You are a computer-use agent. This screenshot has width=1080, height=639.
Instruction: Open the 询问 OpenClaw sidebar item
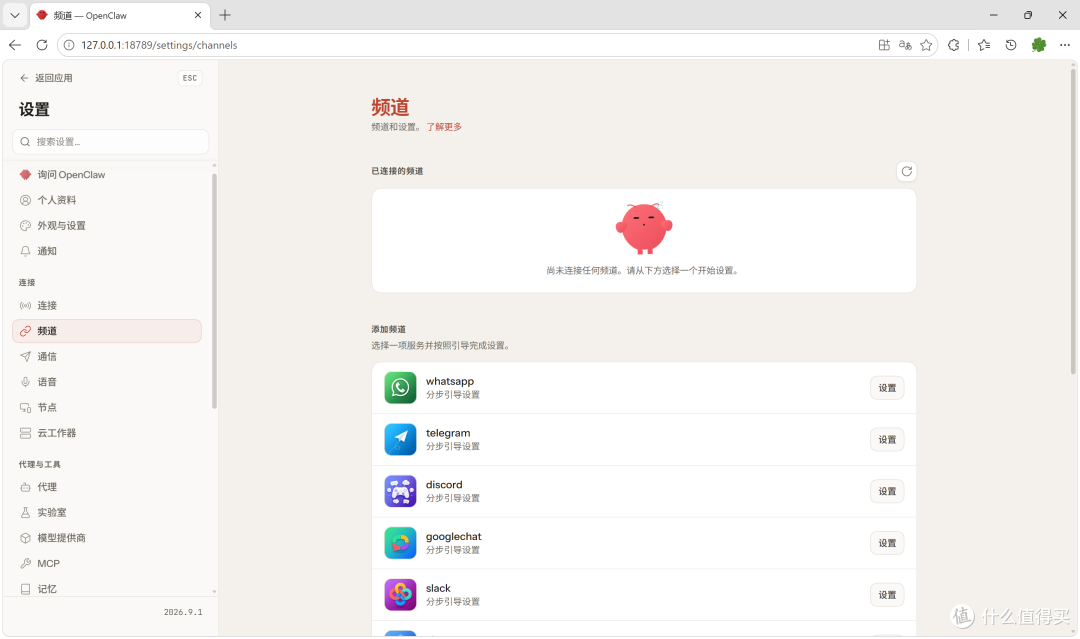tap(107, 175)
